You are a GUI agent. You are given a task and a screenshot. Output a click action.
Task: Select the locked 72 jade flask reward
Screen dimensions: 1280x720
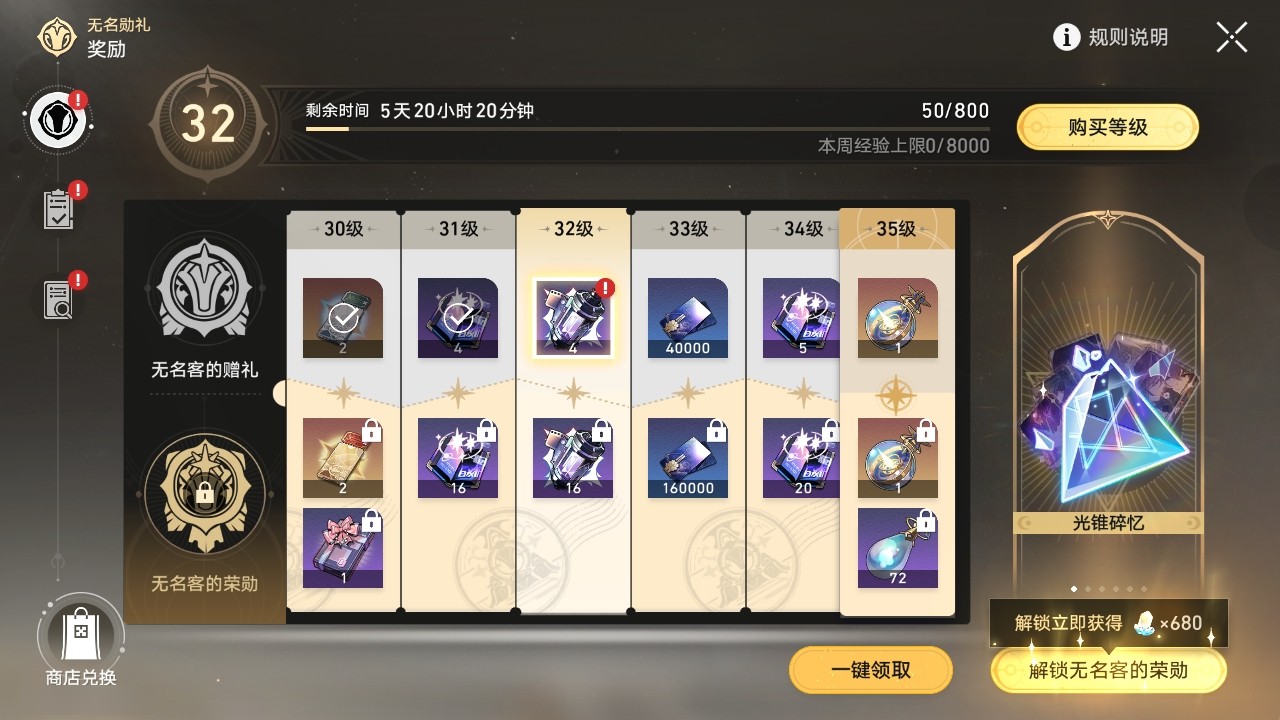pyautogui.click(x=898, y=548)
